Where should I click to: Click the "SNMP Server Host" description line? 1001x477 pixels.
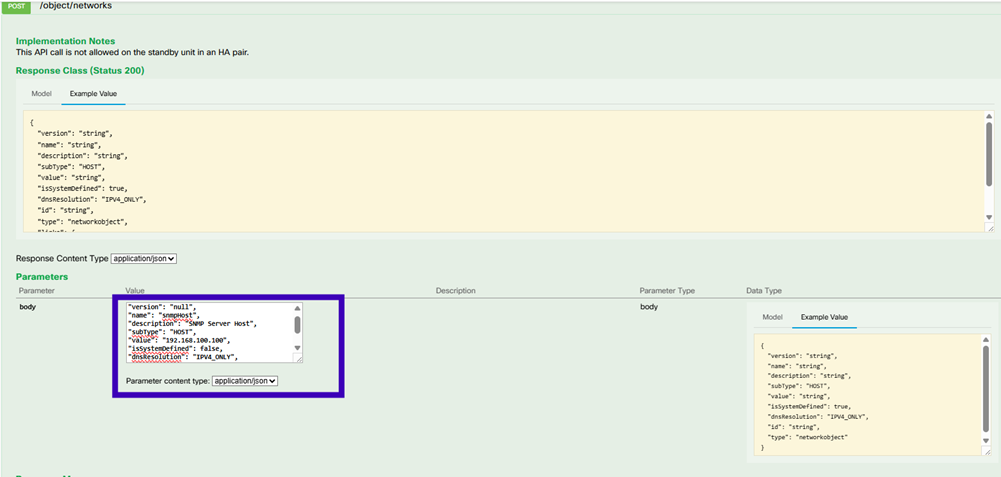193,323
